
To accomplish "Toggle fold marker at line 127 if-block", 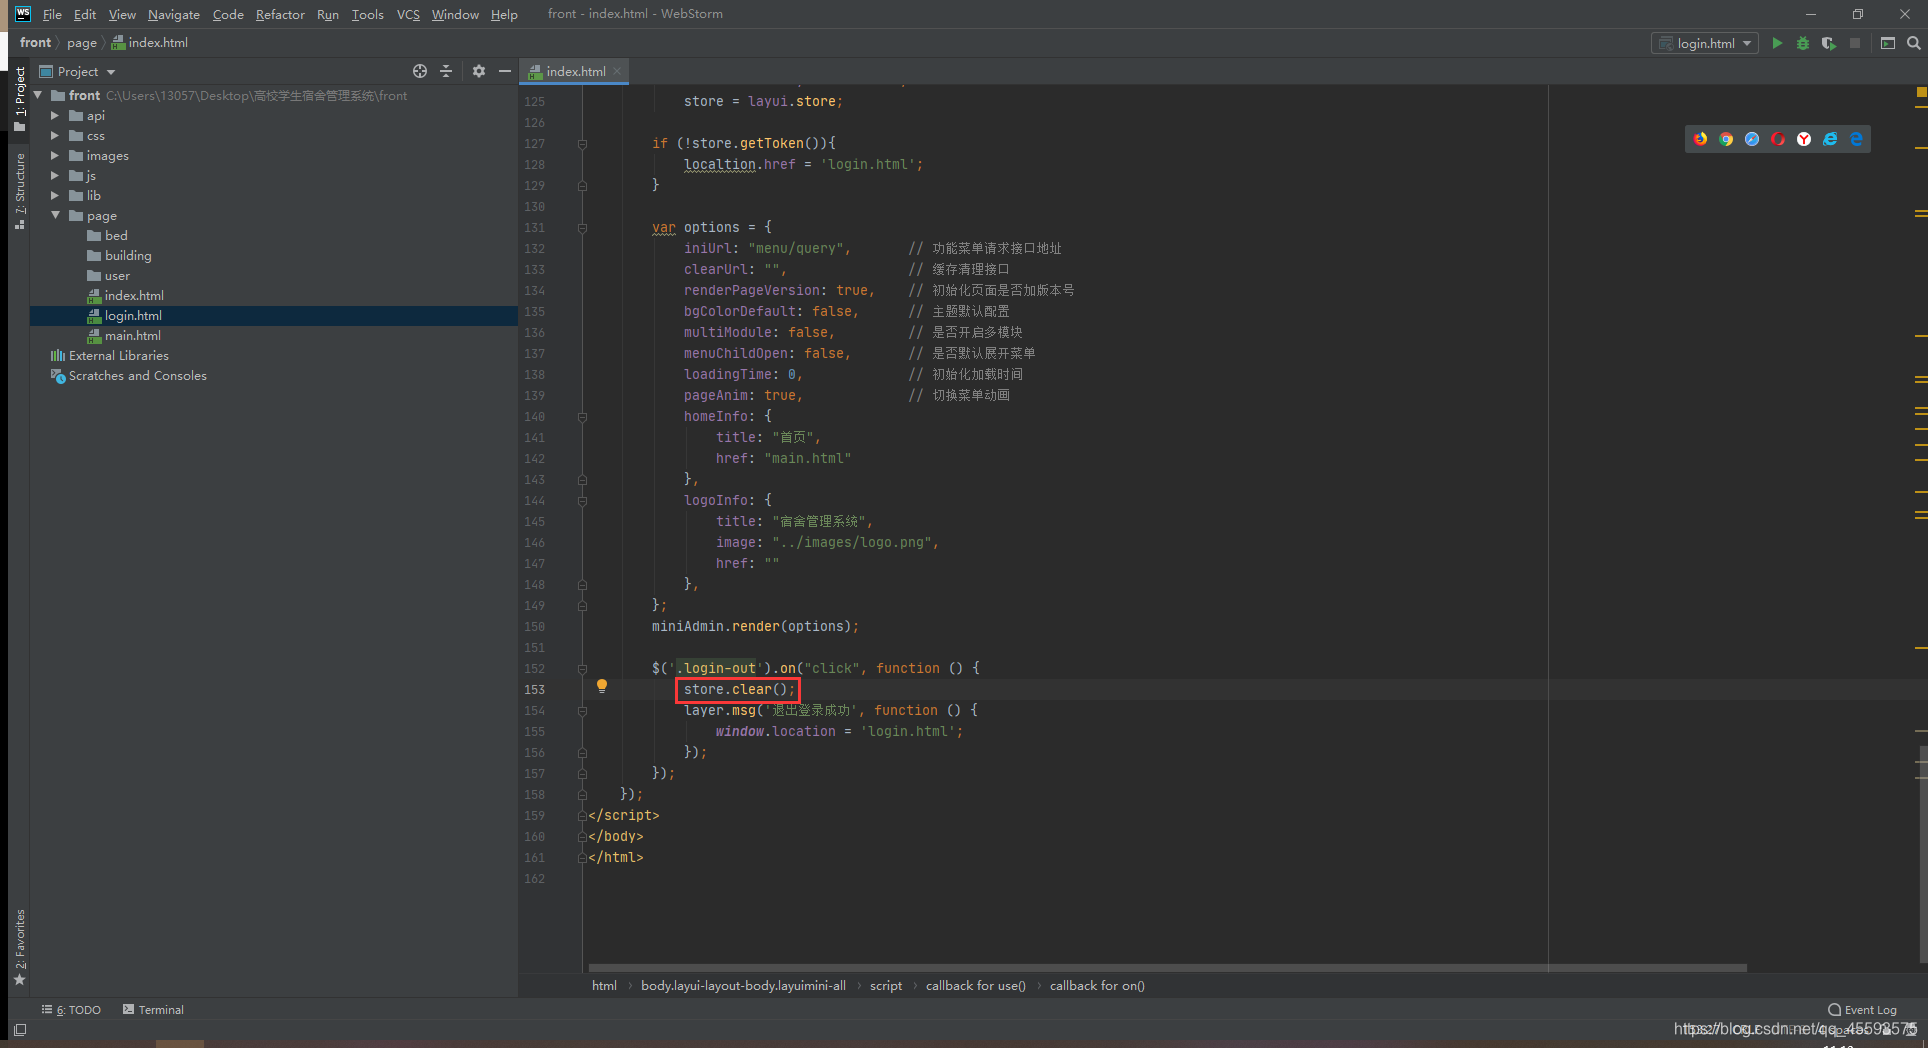I will 582,143.
